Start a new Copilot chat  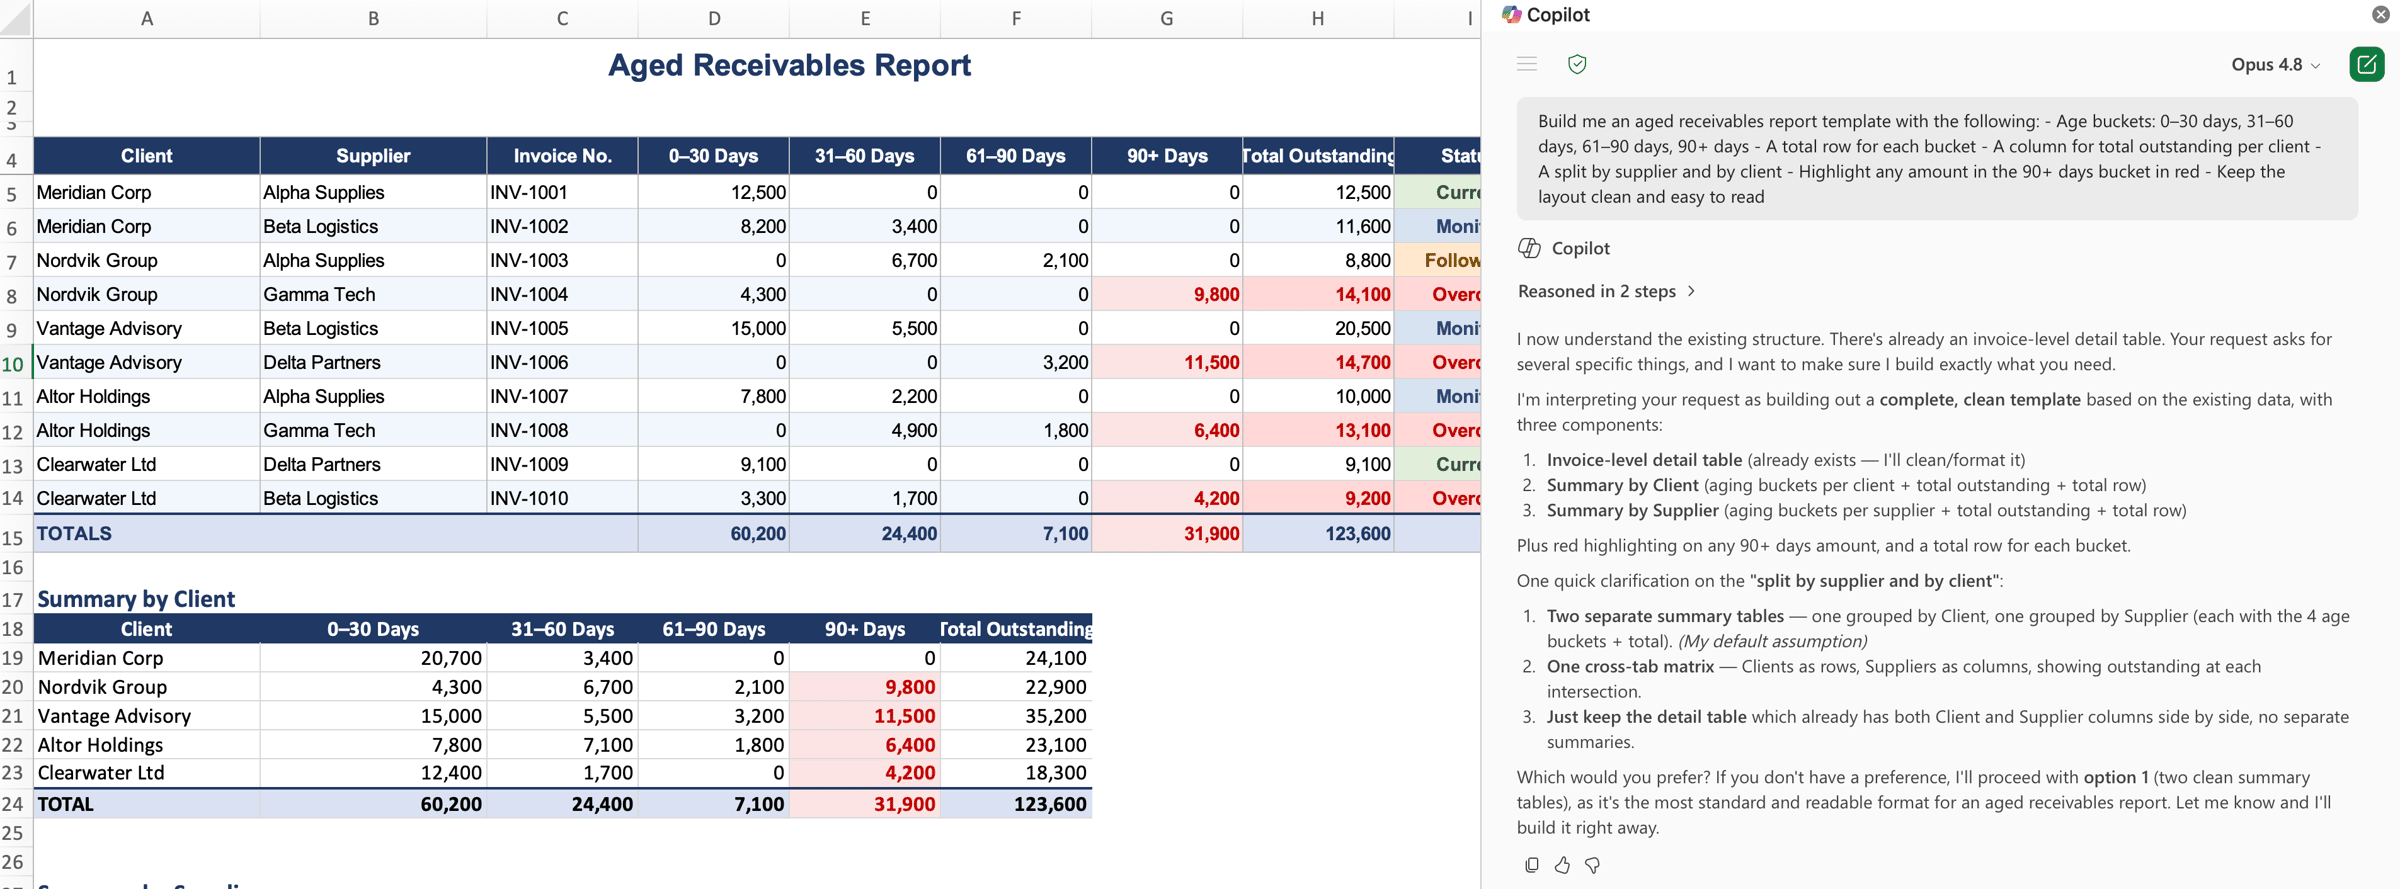coord(2366,64)
